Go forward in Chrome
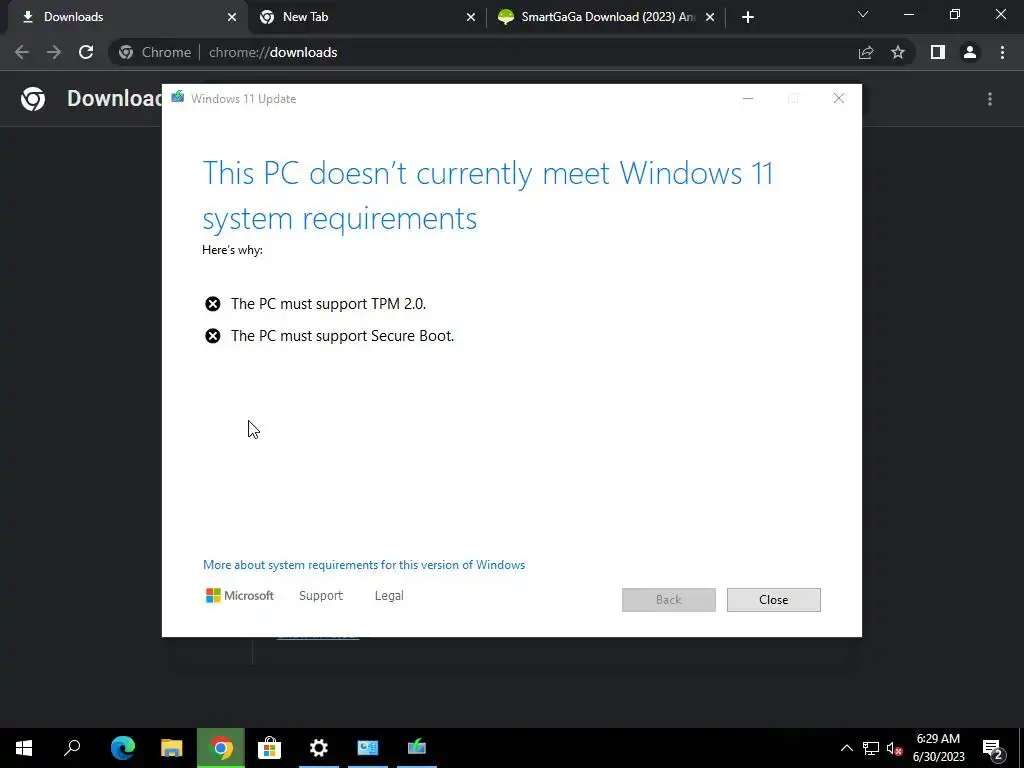Viewport: 1024px width, 768px height. [54, 52]
